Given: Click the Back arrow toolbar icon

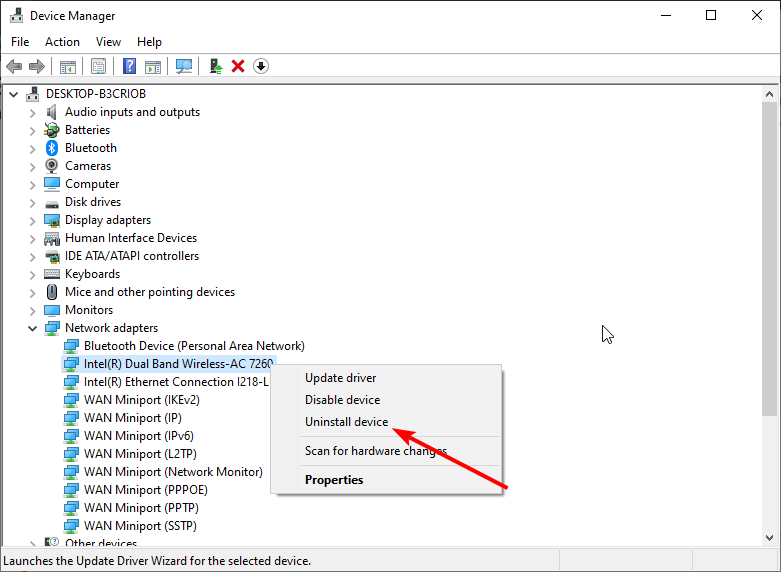Looking at the screenshot, I should click(14, 66).
